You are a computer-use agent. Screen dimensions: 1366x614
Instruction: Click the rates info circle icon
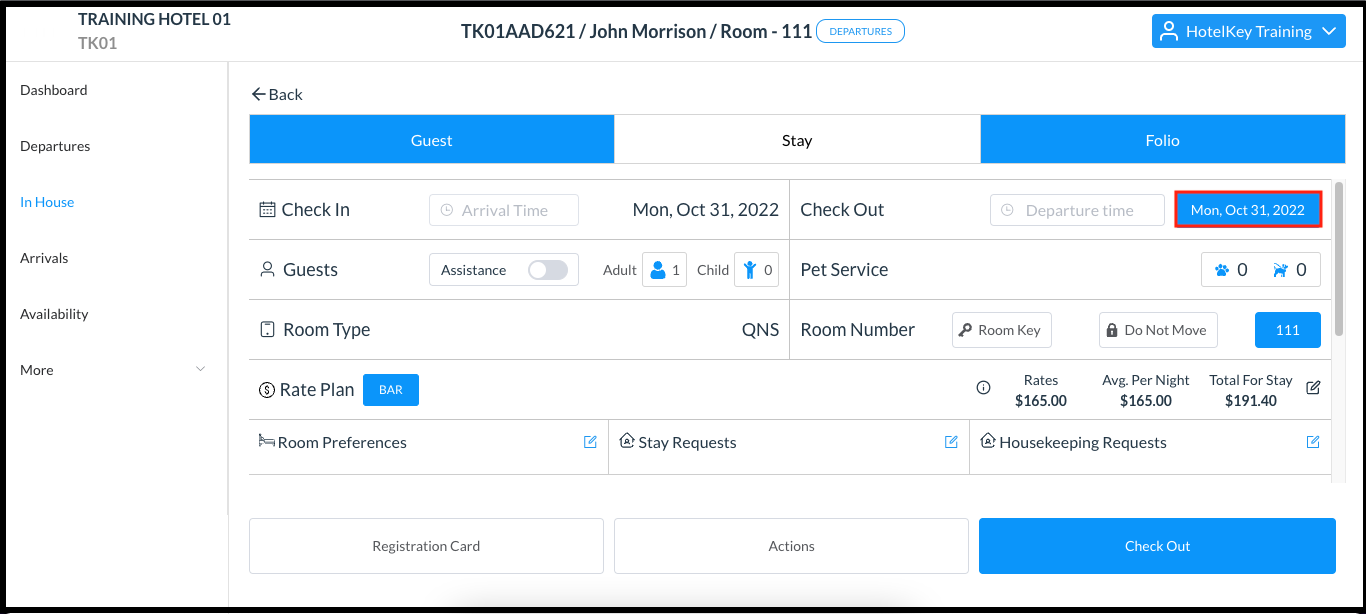pyautogui.click(x=984, y=388)
